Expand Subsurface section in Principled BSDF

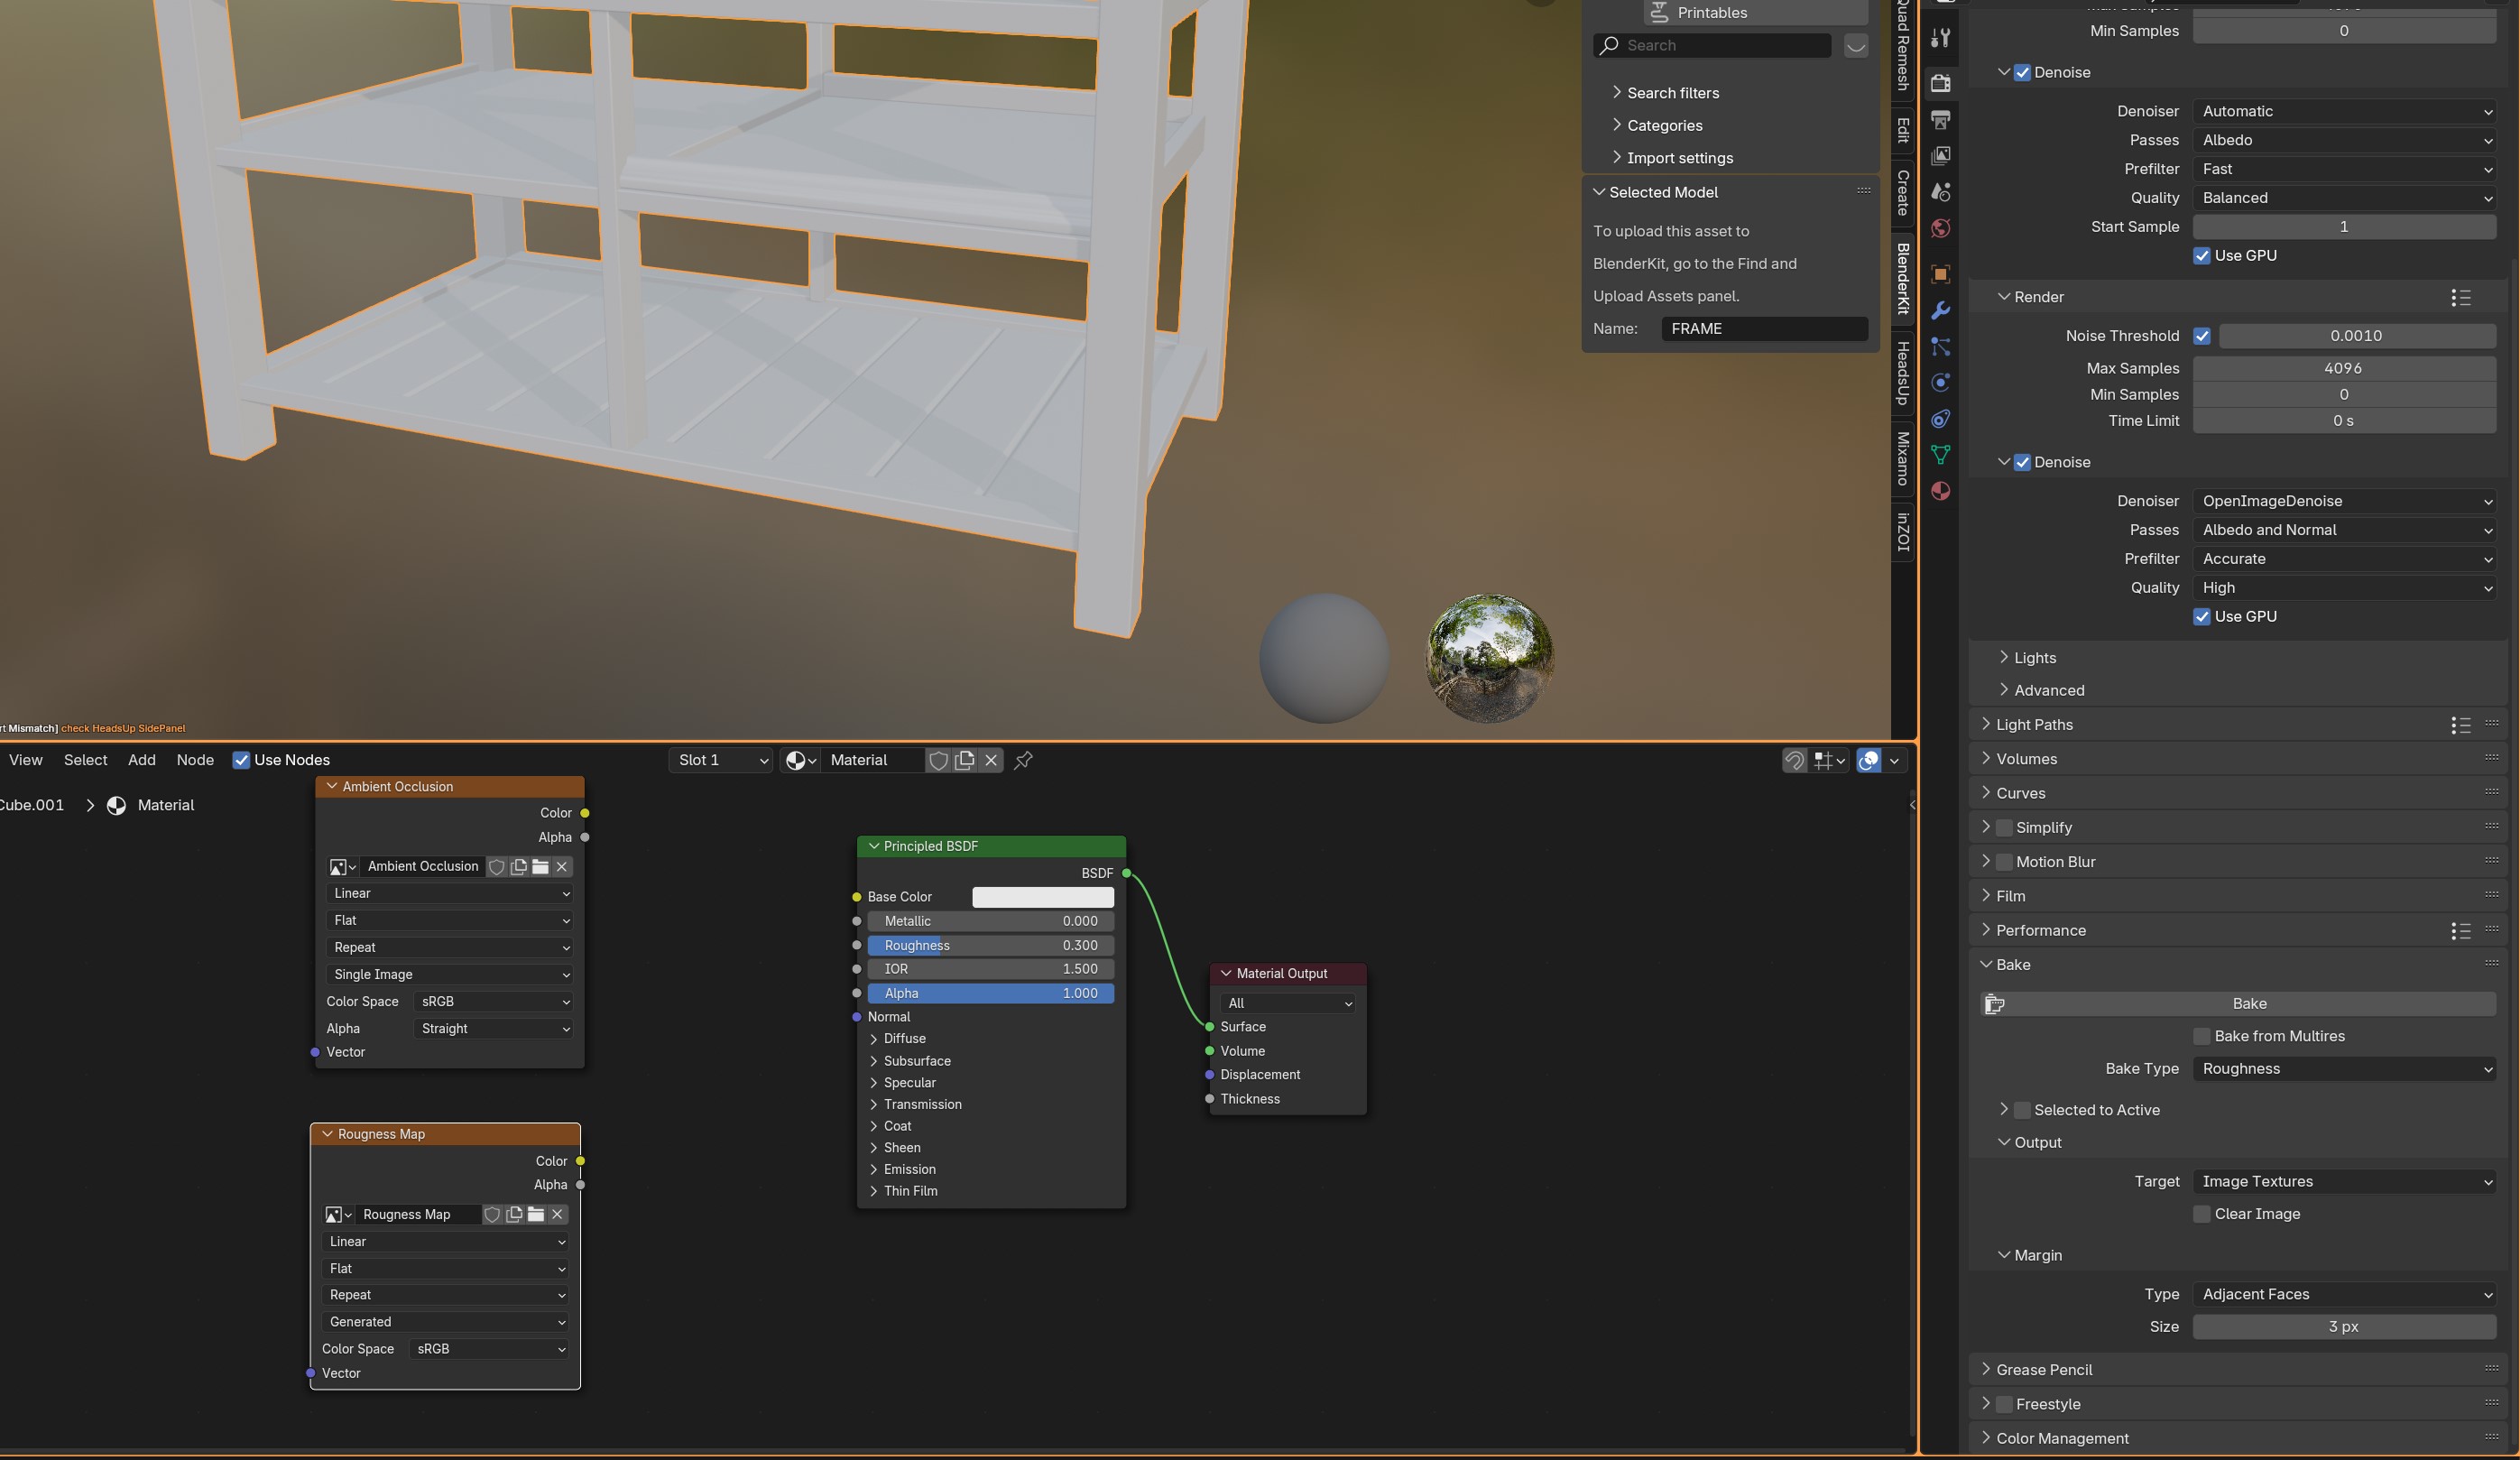pos(916,1061)
